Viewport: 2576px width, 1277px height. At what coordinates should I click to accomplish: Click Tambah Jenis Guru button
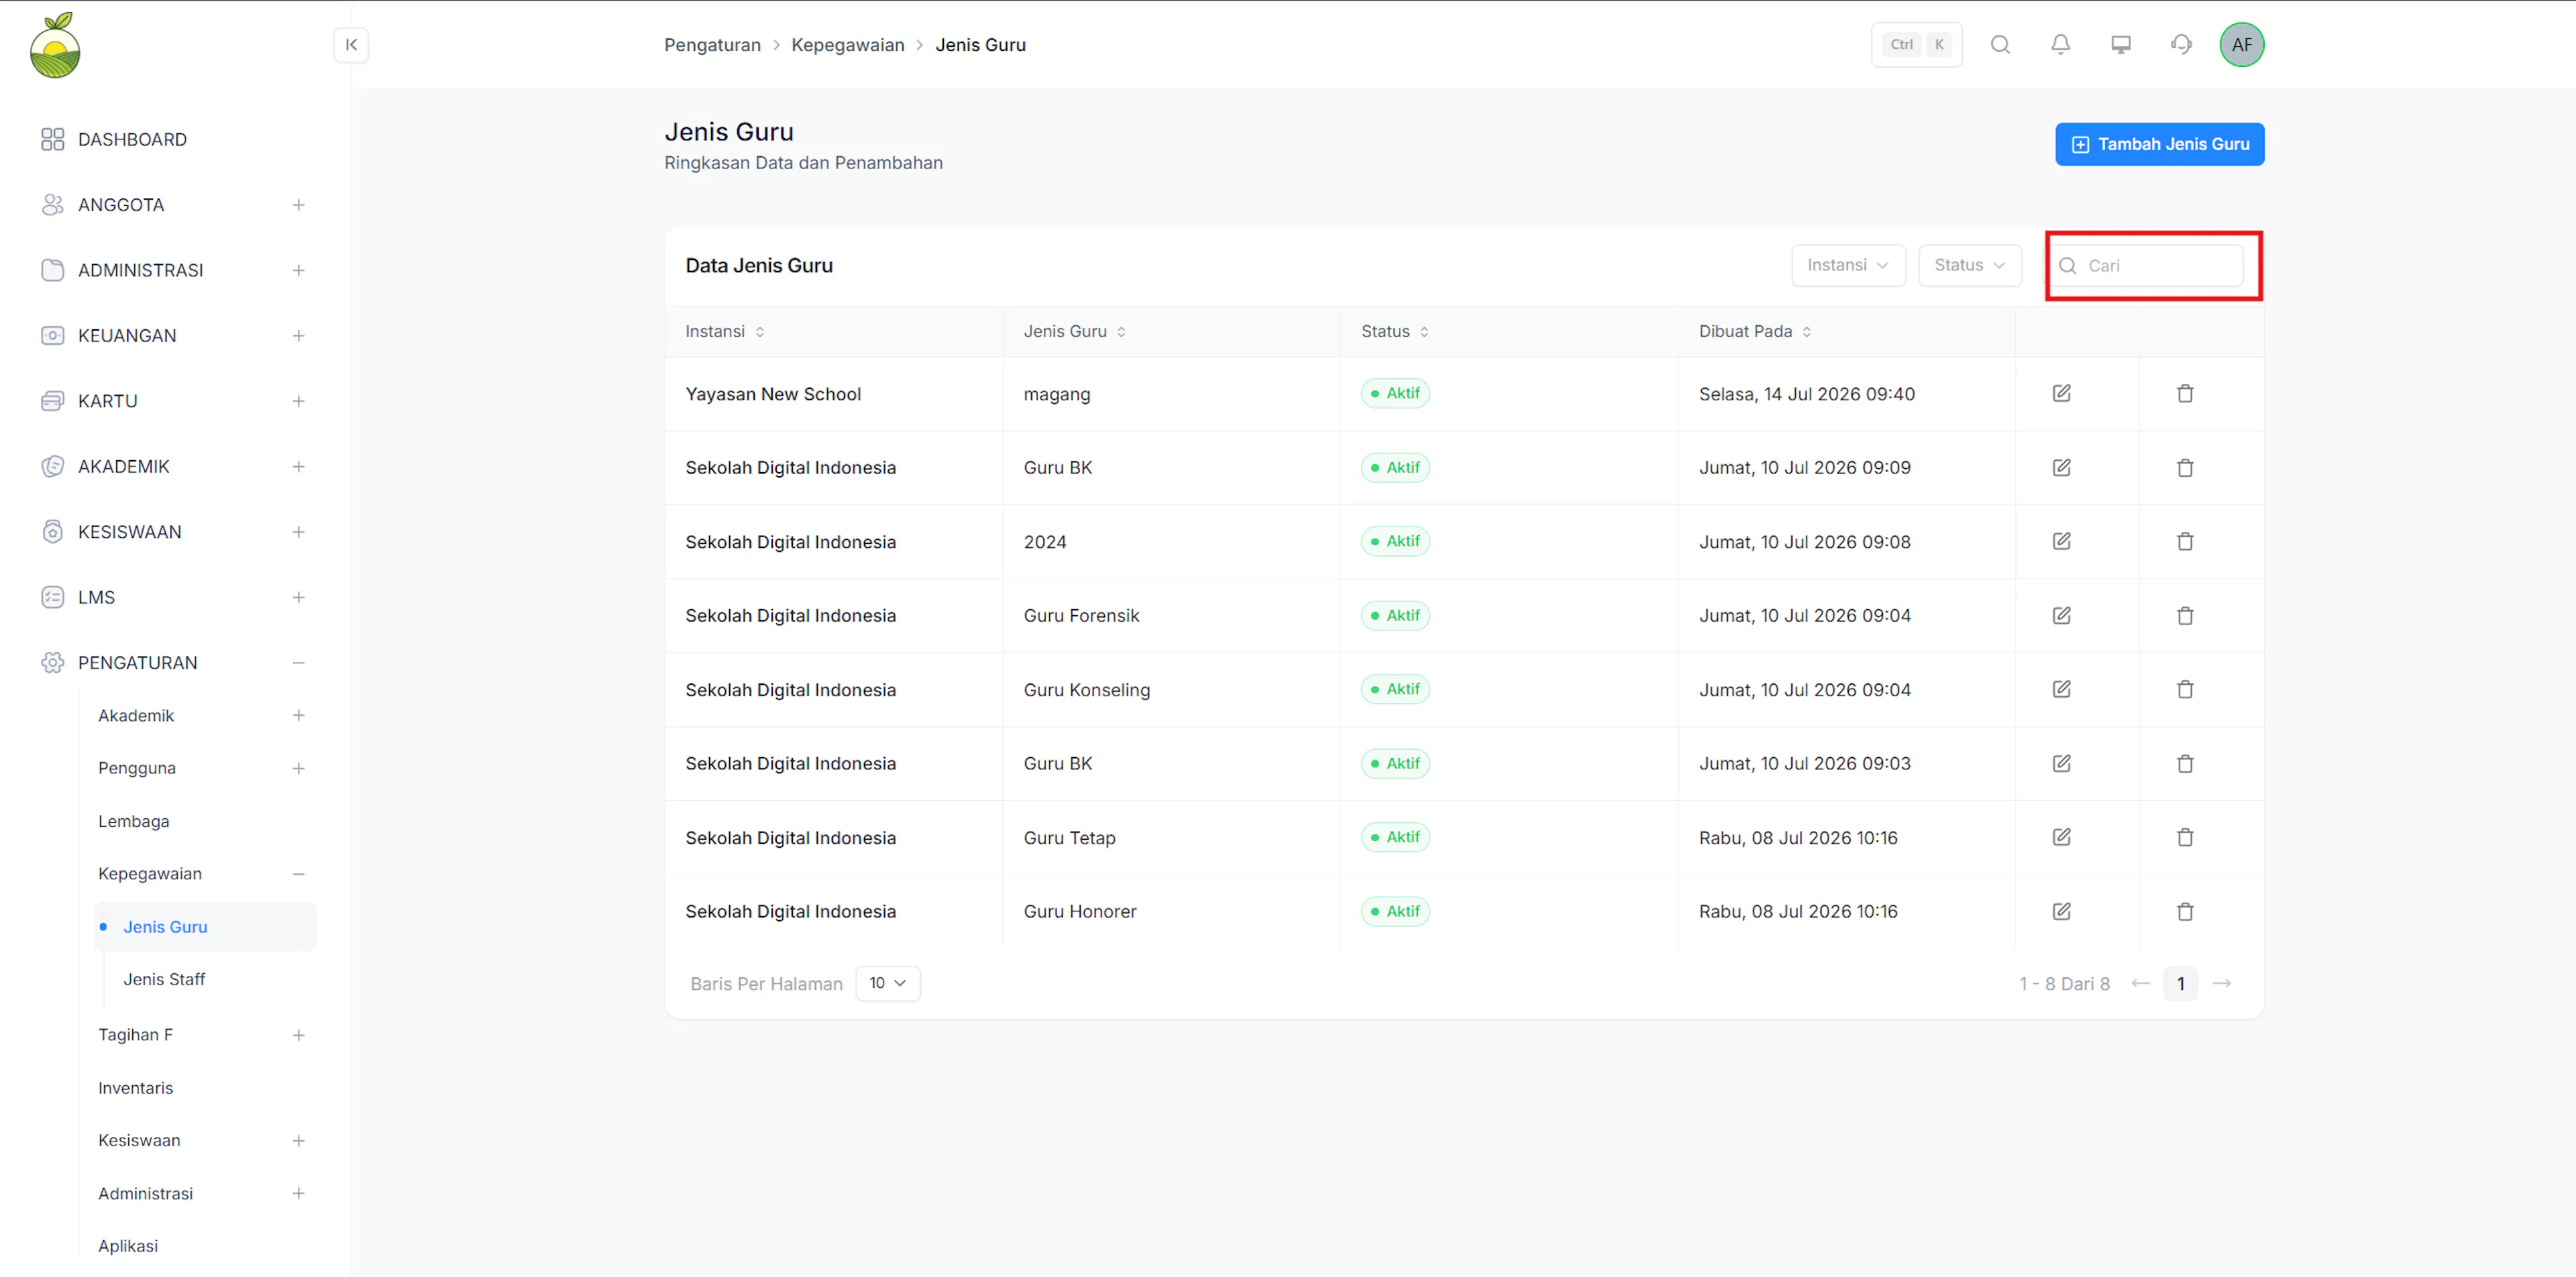point(2159,144)
